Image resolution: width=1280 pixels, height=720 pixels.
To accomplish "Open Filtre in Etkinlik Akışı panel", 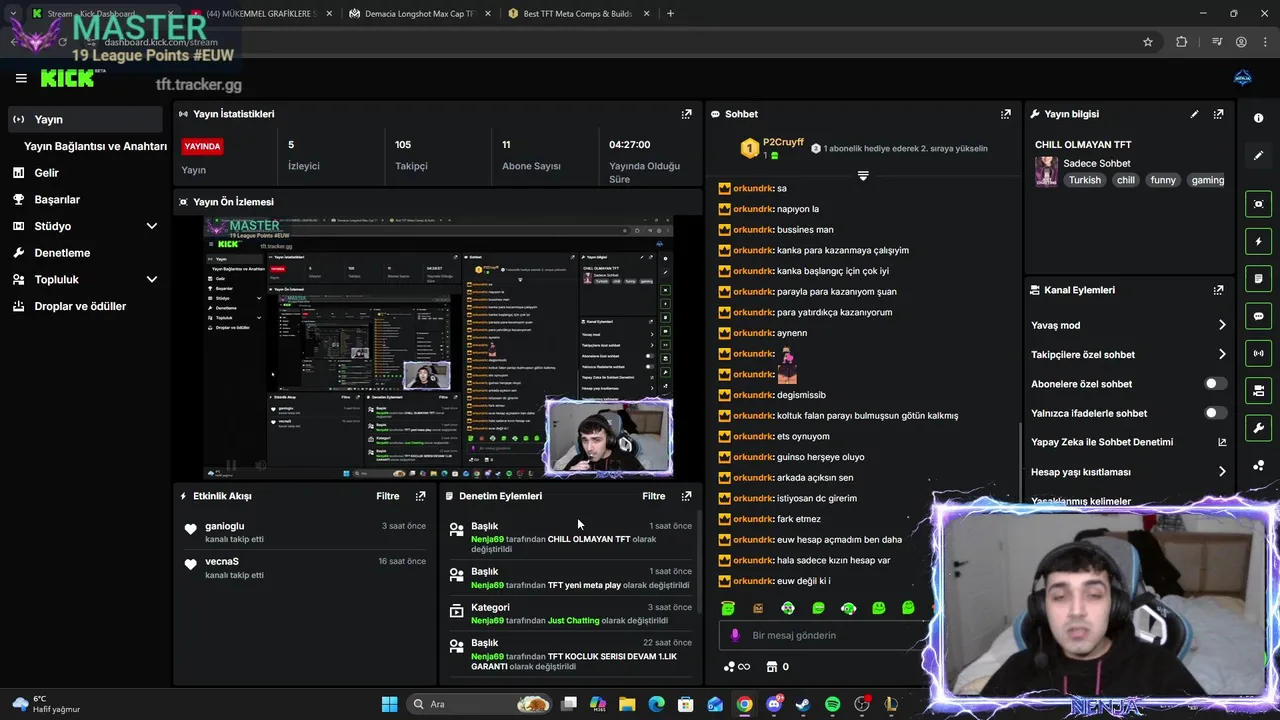I will (388, 496).
